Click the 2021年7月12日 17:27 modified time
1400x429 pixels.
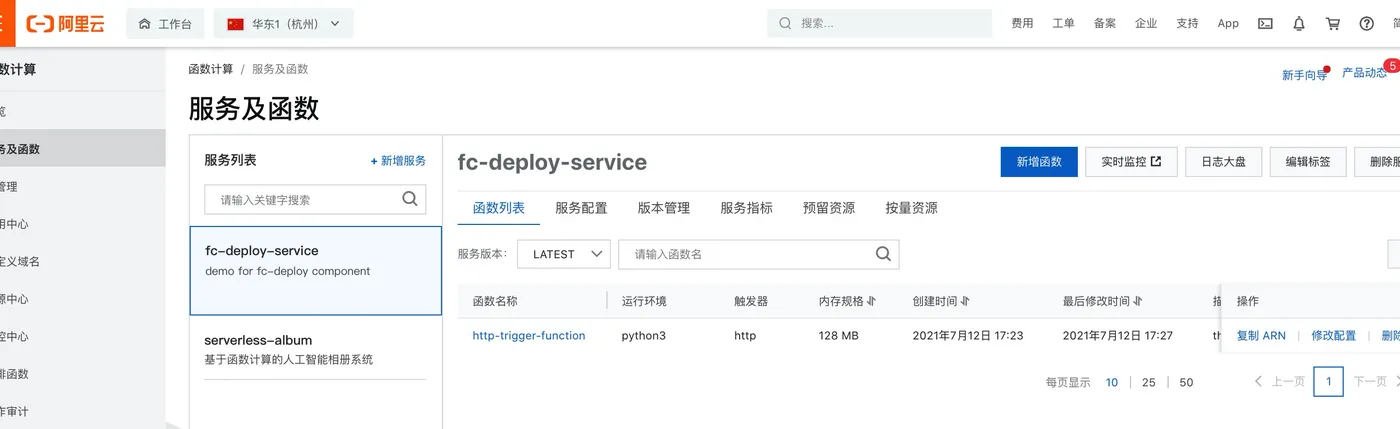point(1118,336)
